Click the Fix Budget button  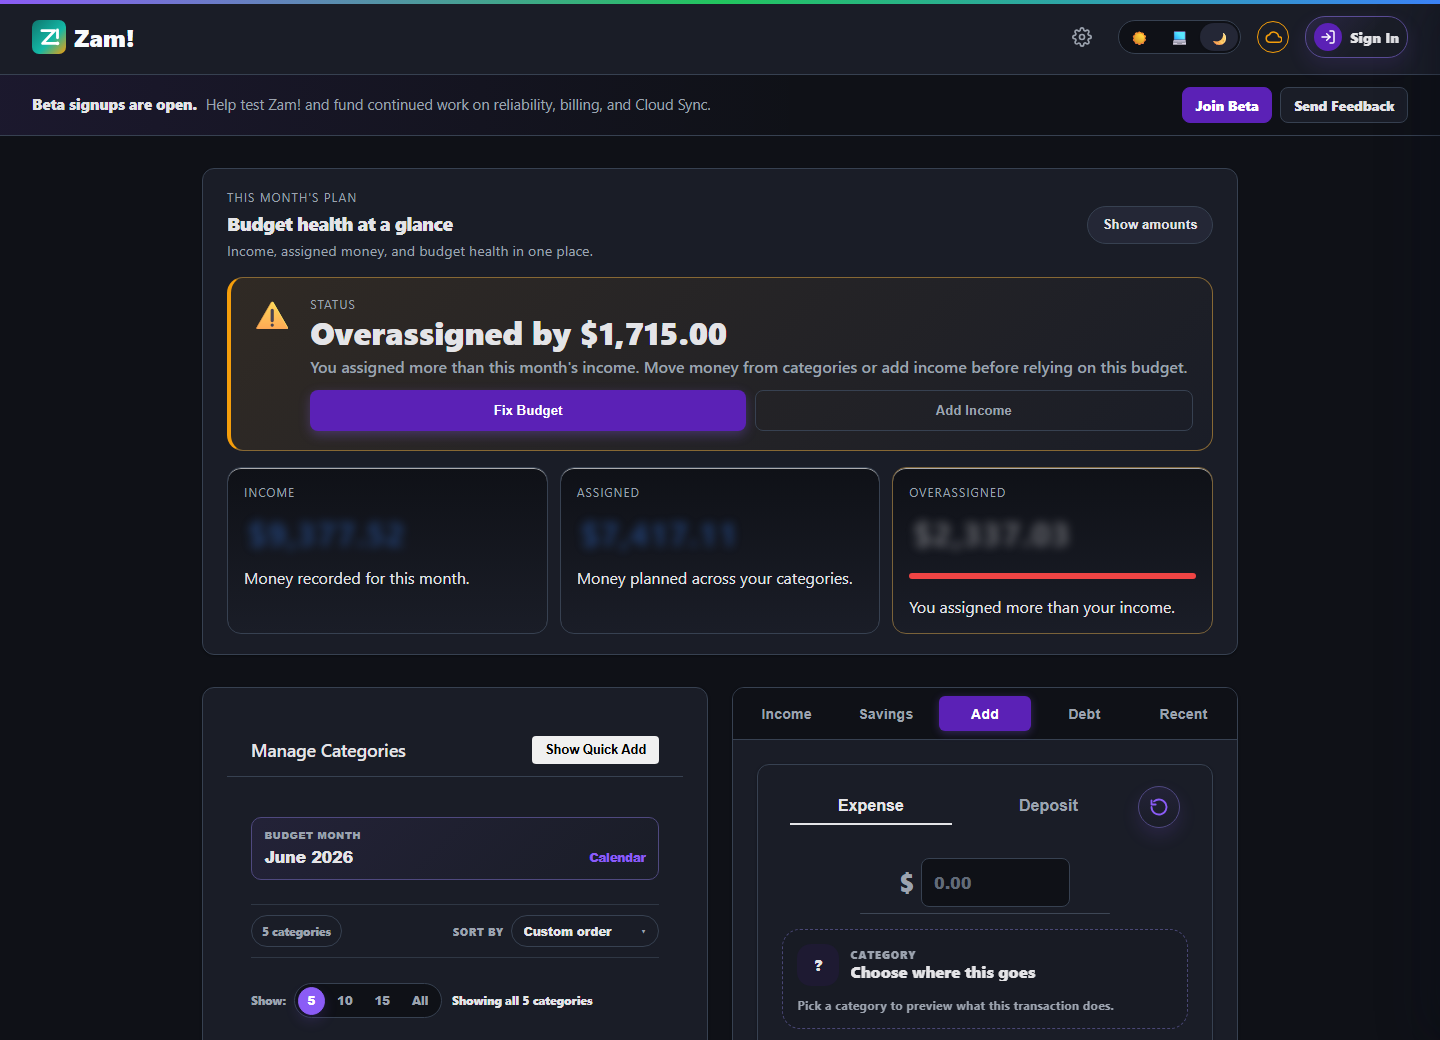coord(528,411)
